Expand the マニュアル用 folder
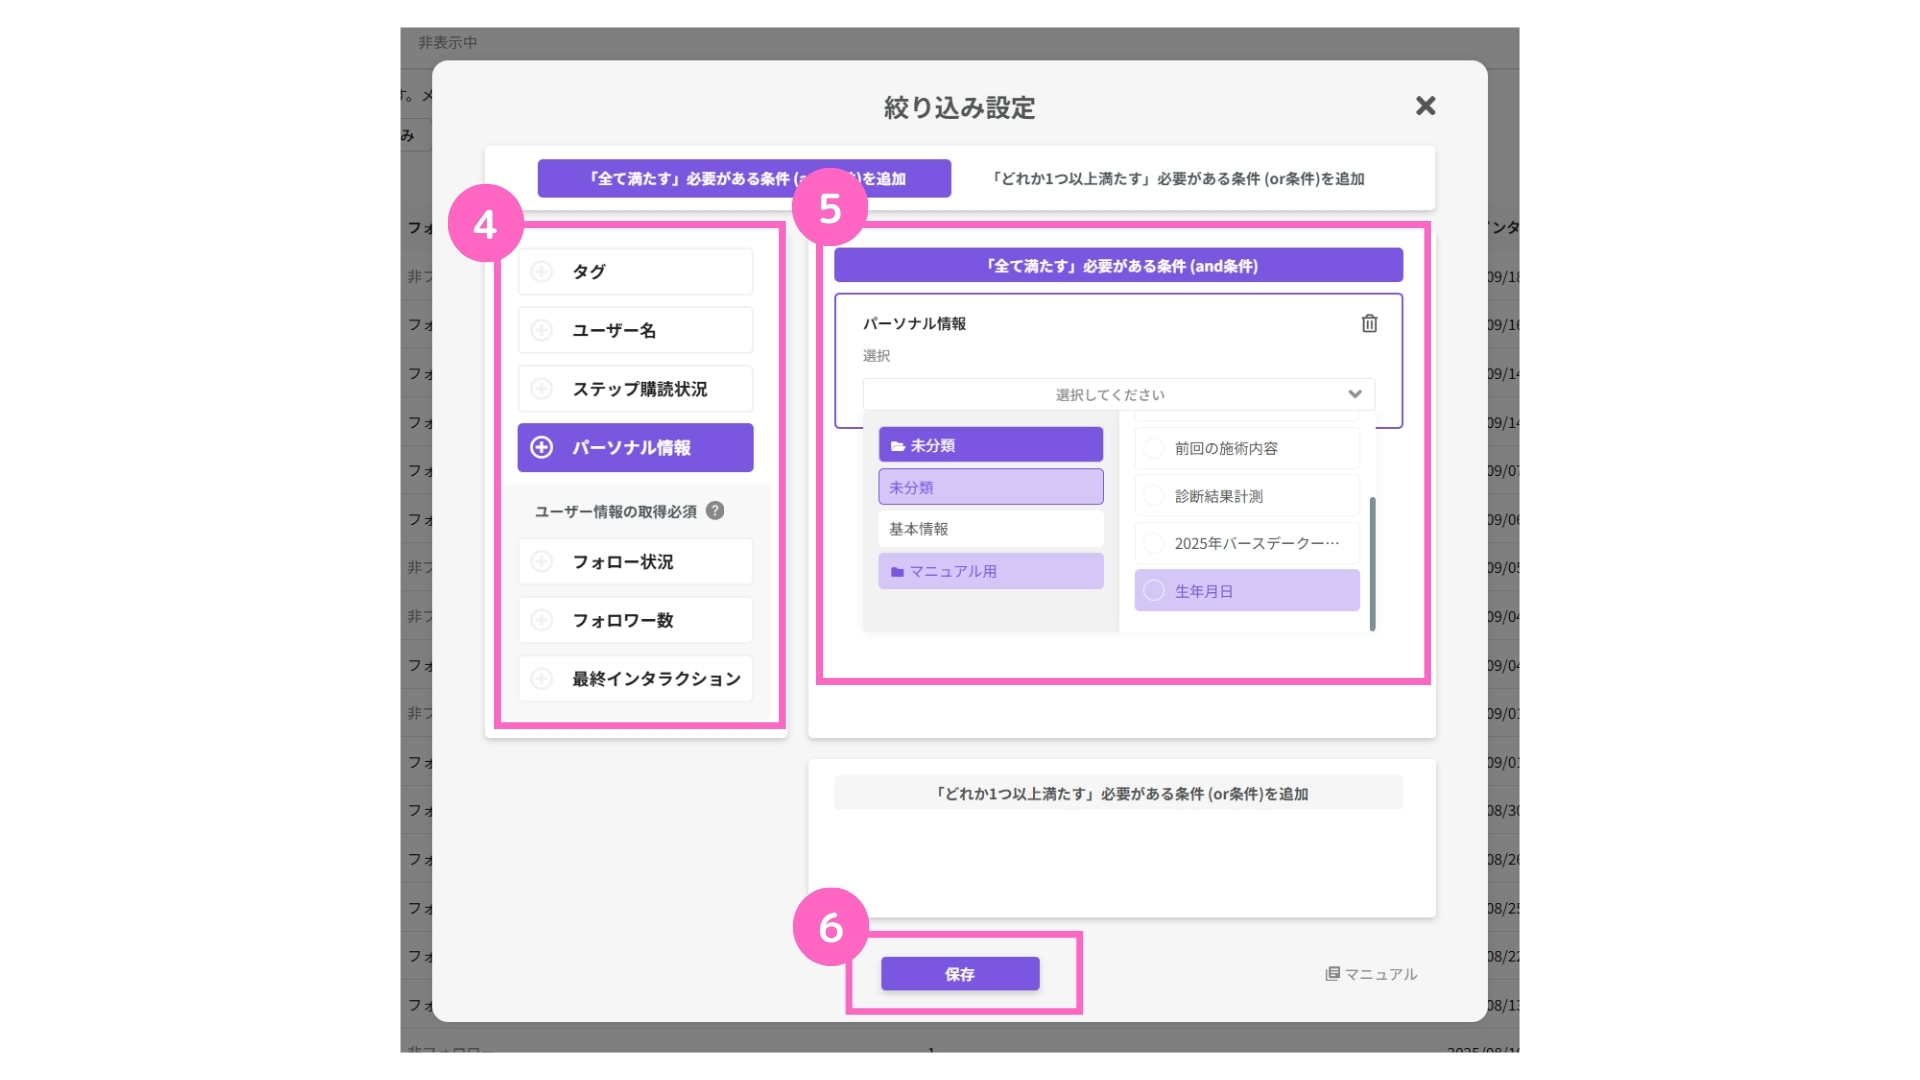This screenshot has width=1920, height=1080. click(x=990, y=571)
